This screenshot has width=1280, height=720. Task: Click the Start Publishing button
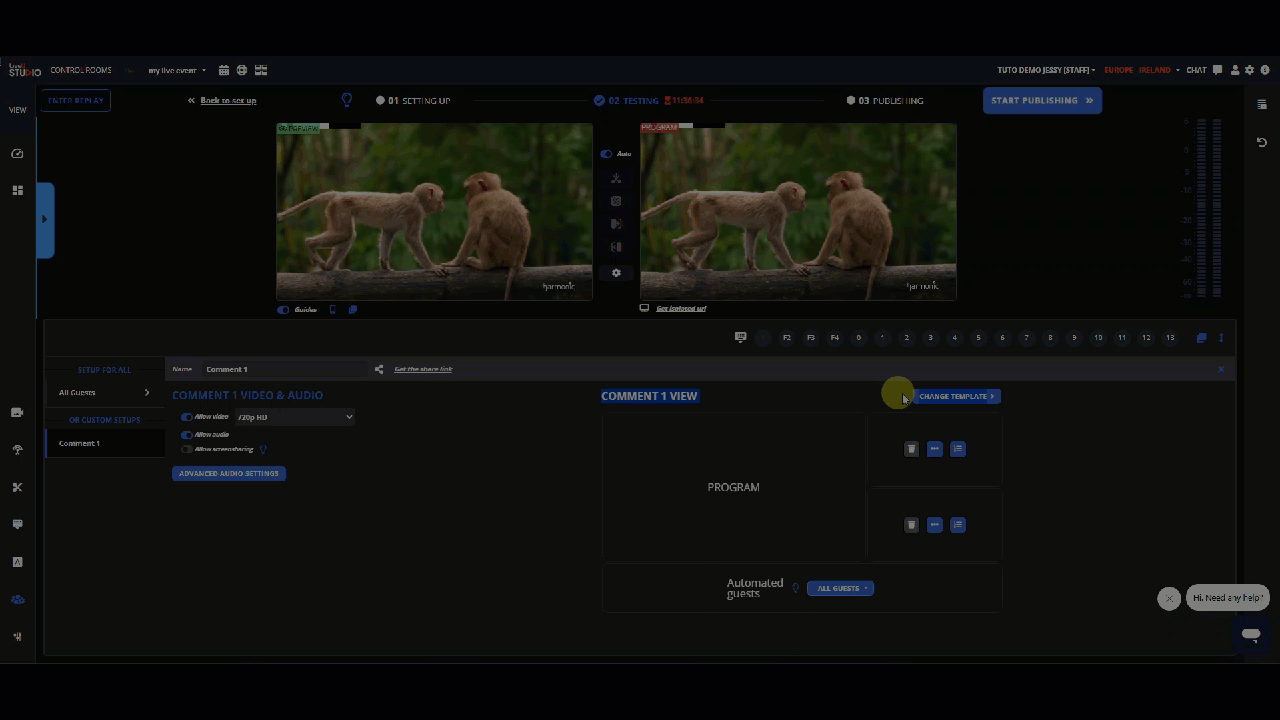click(1042, 100)
